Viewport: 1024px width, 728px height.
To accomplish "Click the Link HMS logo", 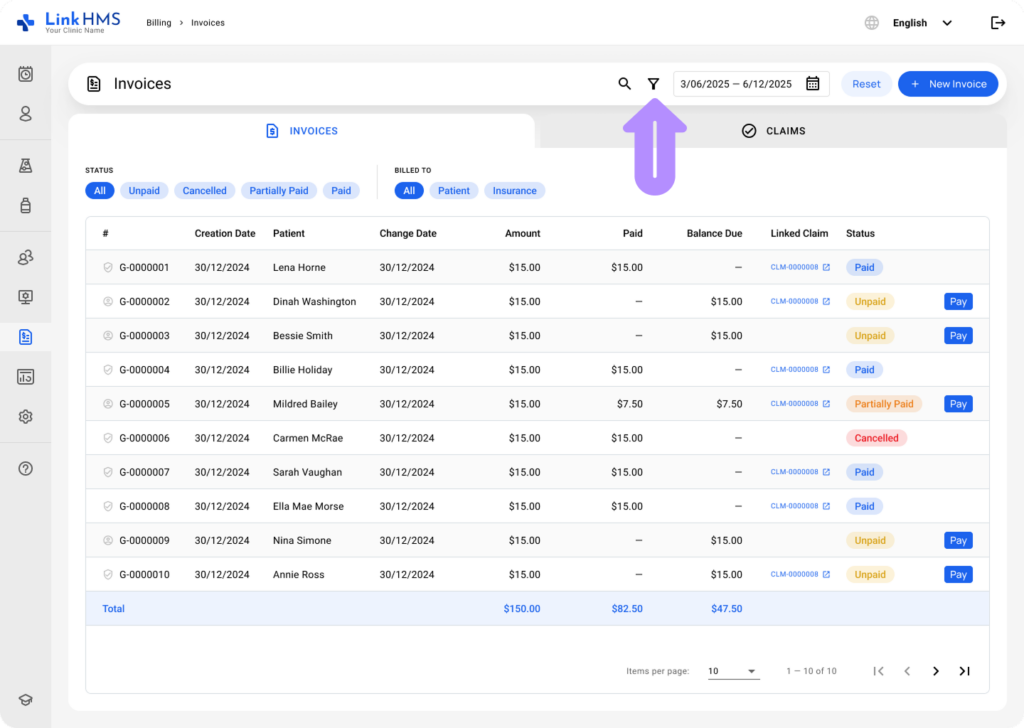I will pos(69,22).
